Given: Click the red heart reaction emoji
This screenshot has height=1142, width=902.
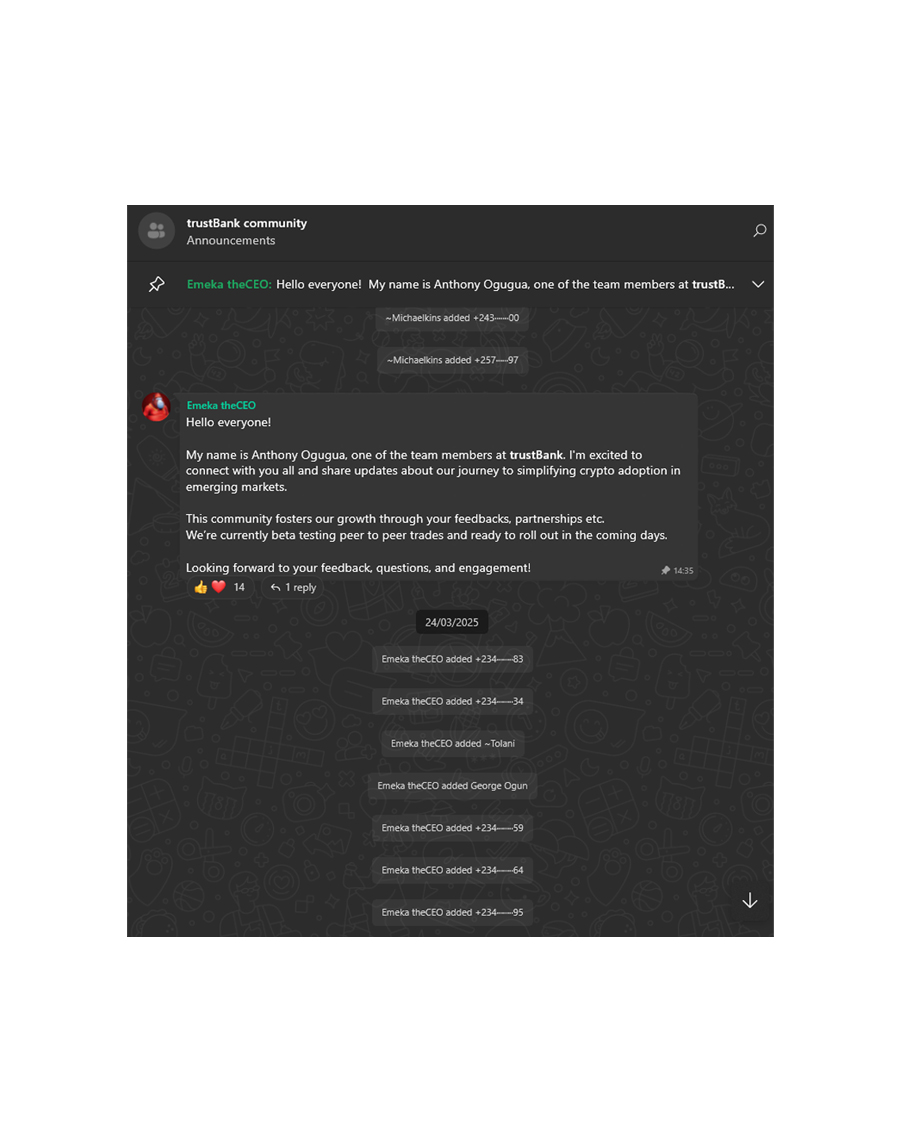Looking at the screenshot, I should coord(219,587).
